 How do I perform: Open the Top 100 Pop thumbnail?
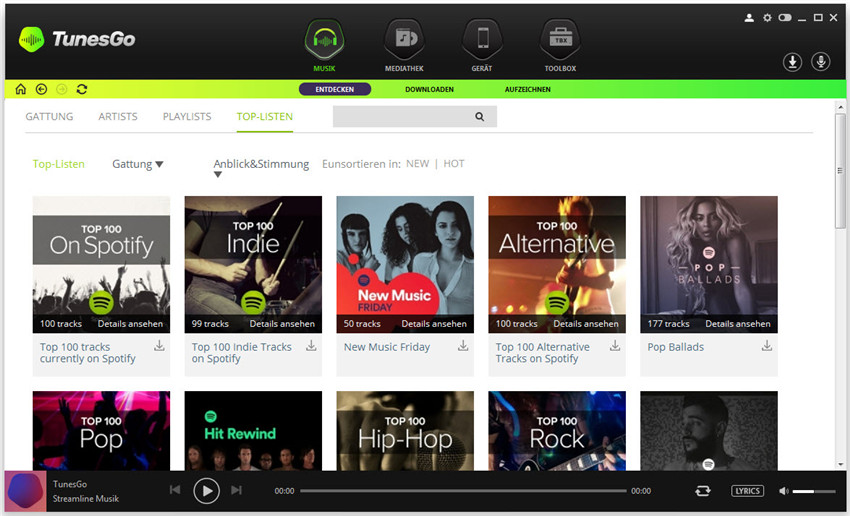(x=101, y=430)
